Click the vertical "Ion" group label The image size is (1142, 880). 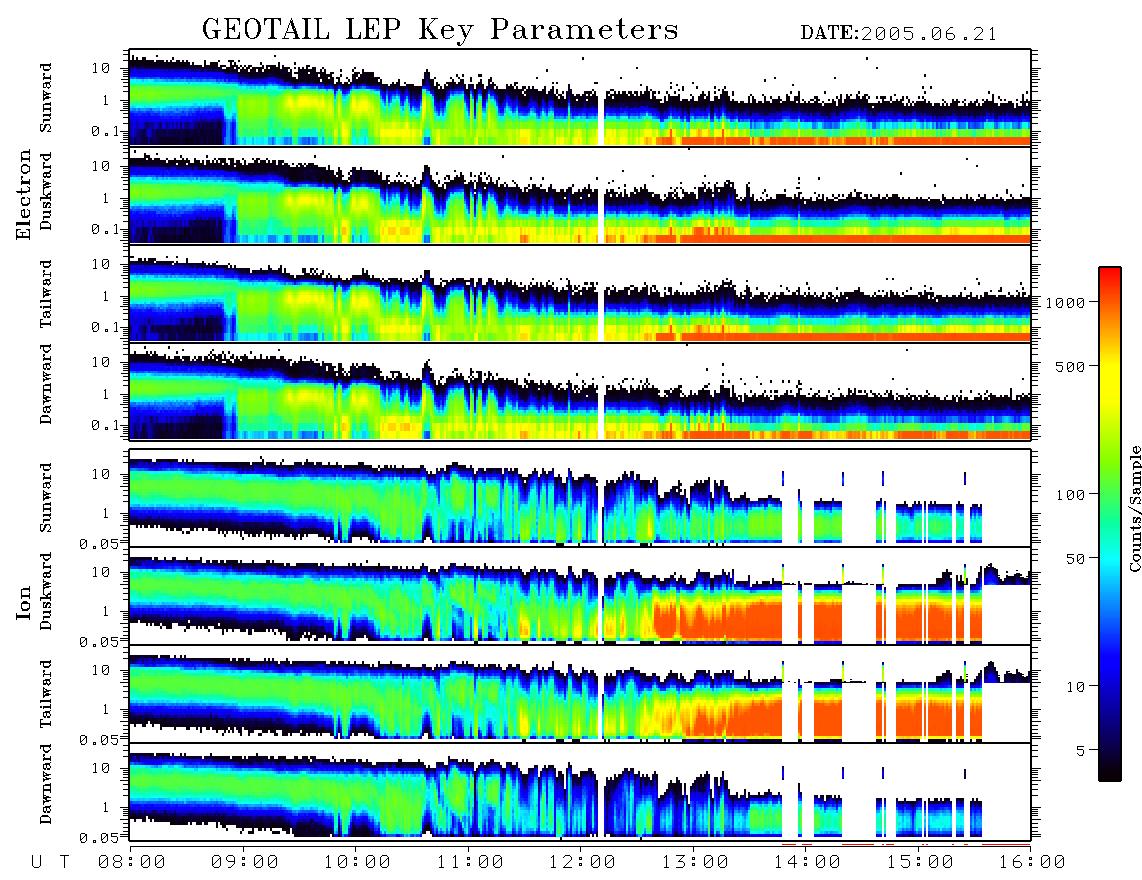point(24,602)
